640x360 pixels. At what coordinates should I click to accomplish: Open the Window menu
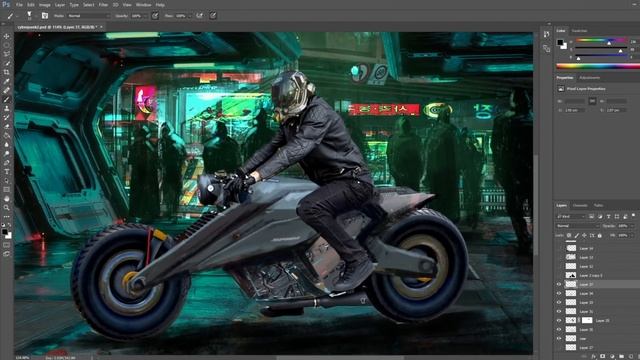(x=144, y=5)
